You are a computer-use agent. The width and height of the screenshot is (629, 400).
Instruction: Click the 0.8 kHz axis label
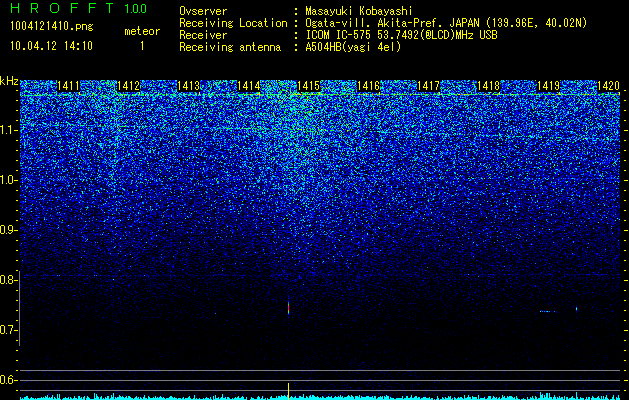pyautogui.click(x=8, y=280)
